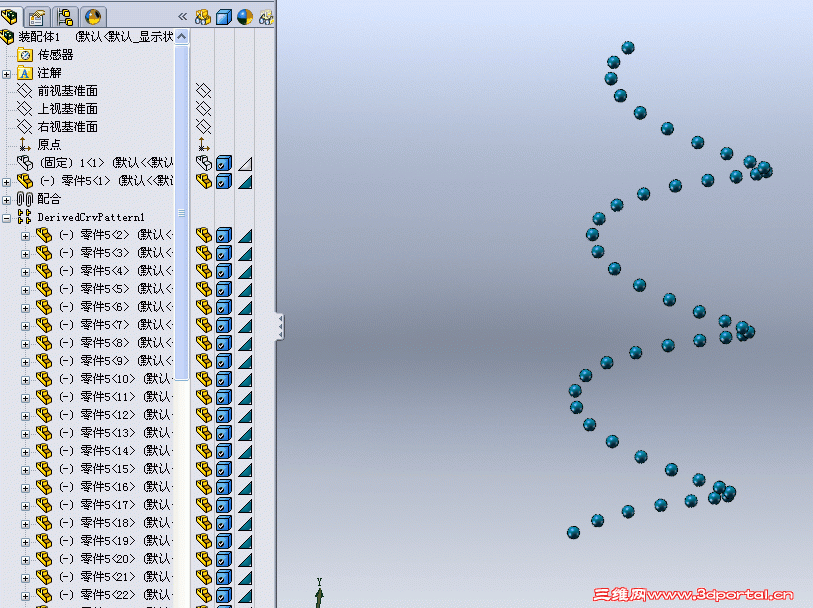Click the 零件5<13> component part icon
Viewport: 813px width, 608px height.
coord(44,433)
